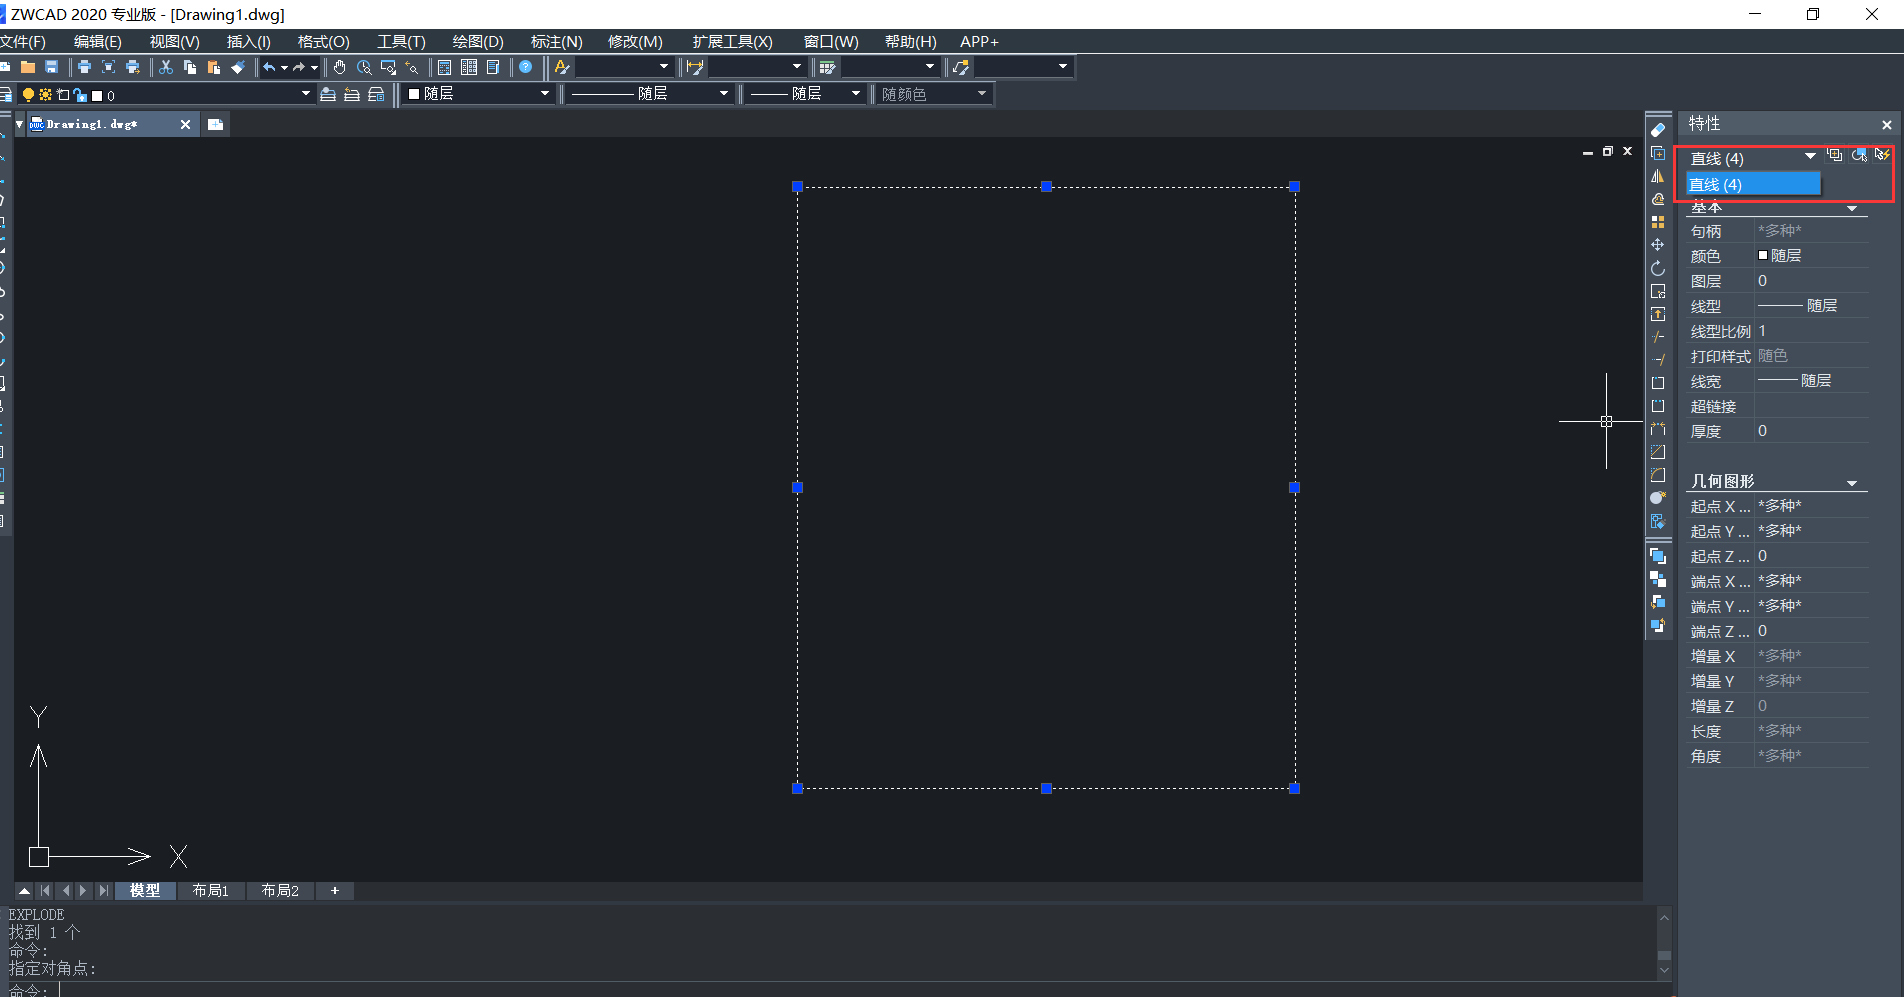Switch to the 布局1 tab
1904x997 pixels.
pyautogui.click(x=210, y=890)
